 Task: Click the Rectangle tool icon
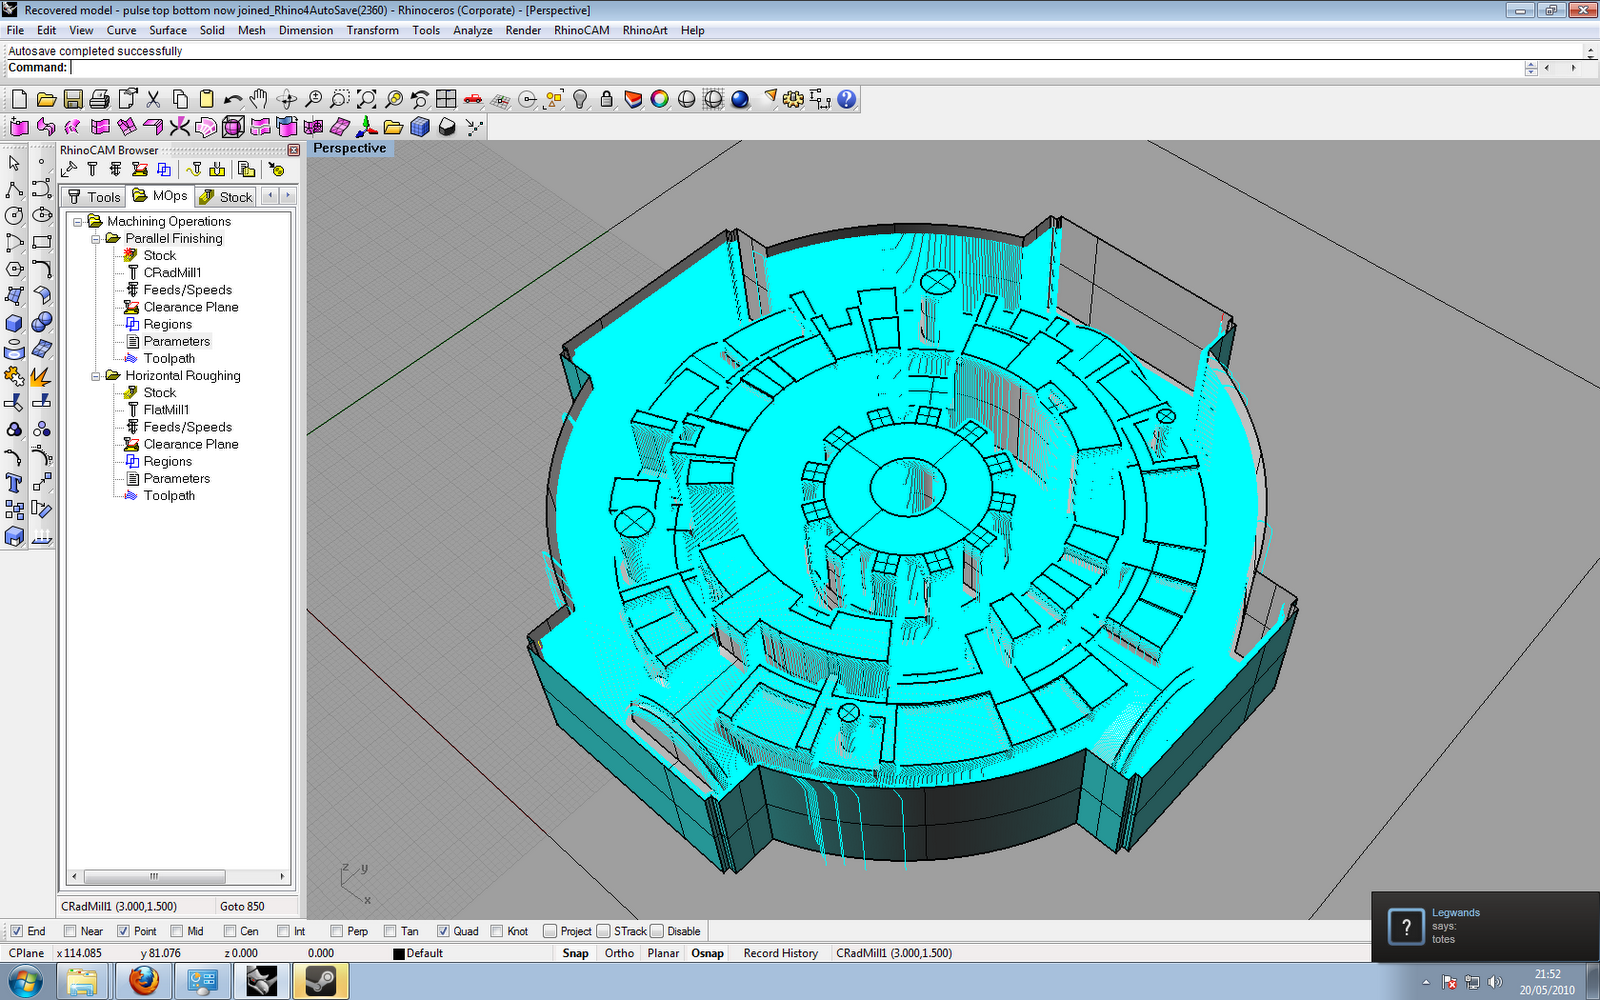pos(41,242)
